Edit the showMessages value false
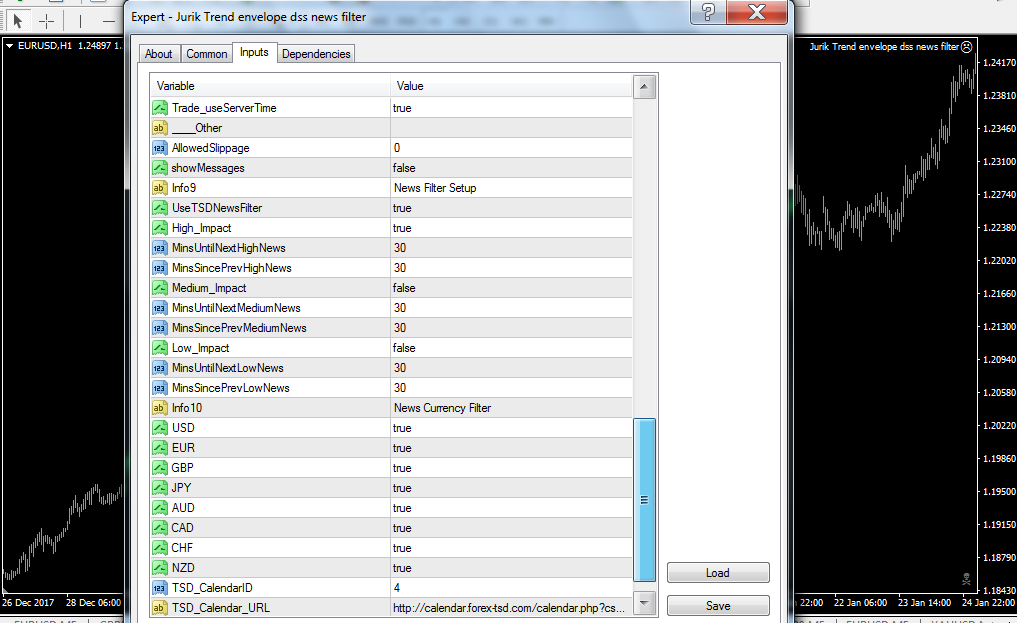Screen dimensions: 1017x623 tap(511, 168)
